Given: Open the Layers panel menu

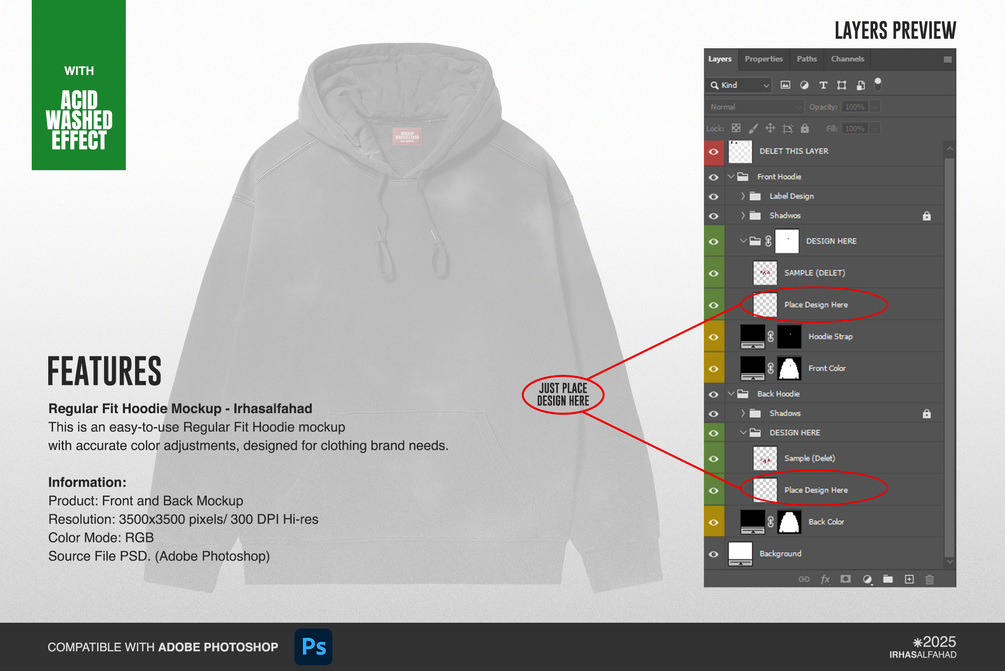Looking at the screenshot, I should (946, 59).
